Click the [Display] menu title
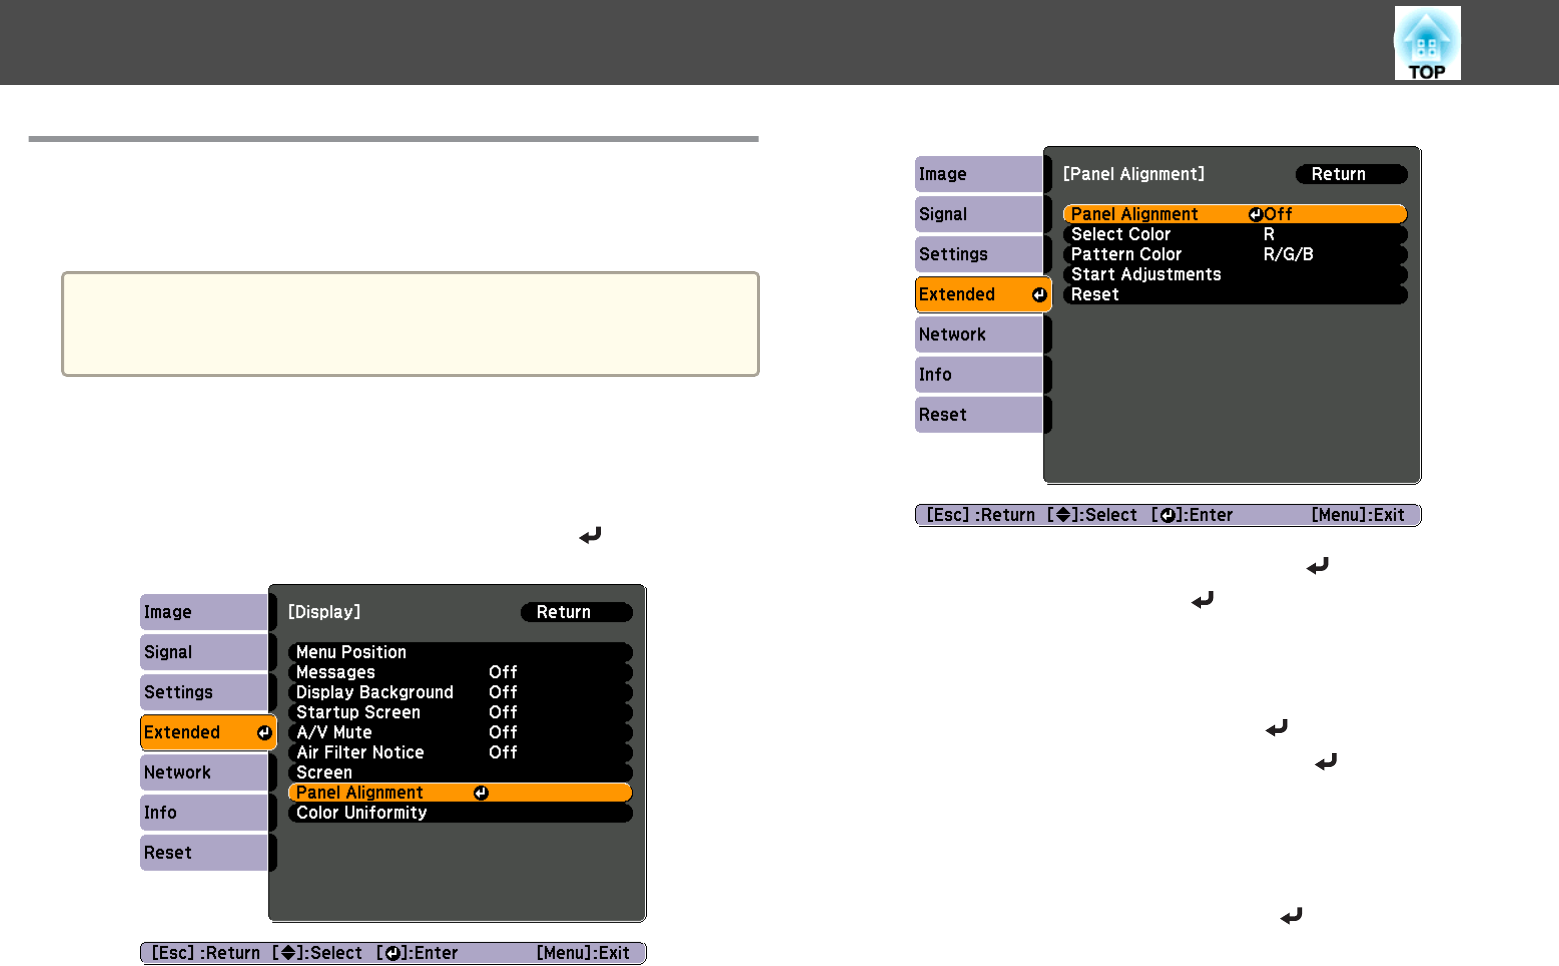Screen dimensions: 1559x966 coord(324,612)
